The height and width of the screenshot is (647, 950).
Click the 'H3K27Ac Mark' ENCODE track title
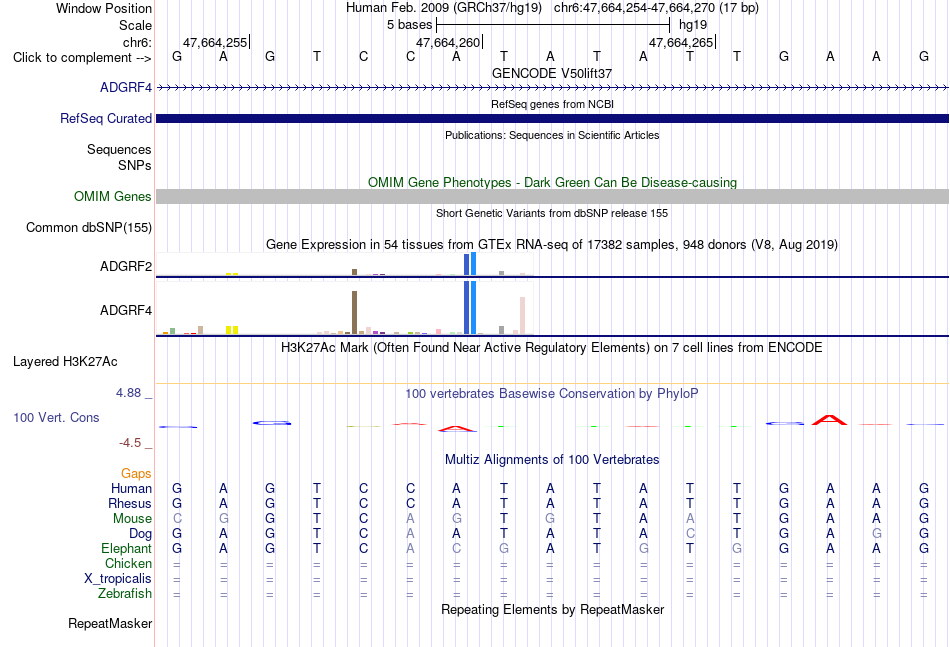coord(552,348)
